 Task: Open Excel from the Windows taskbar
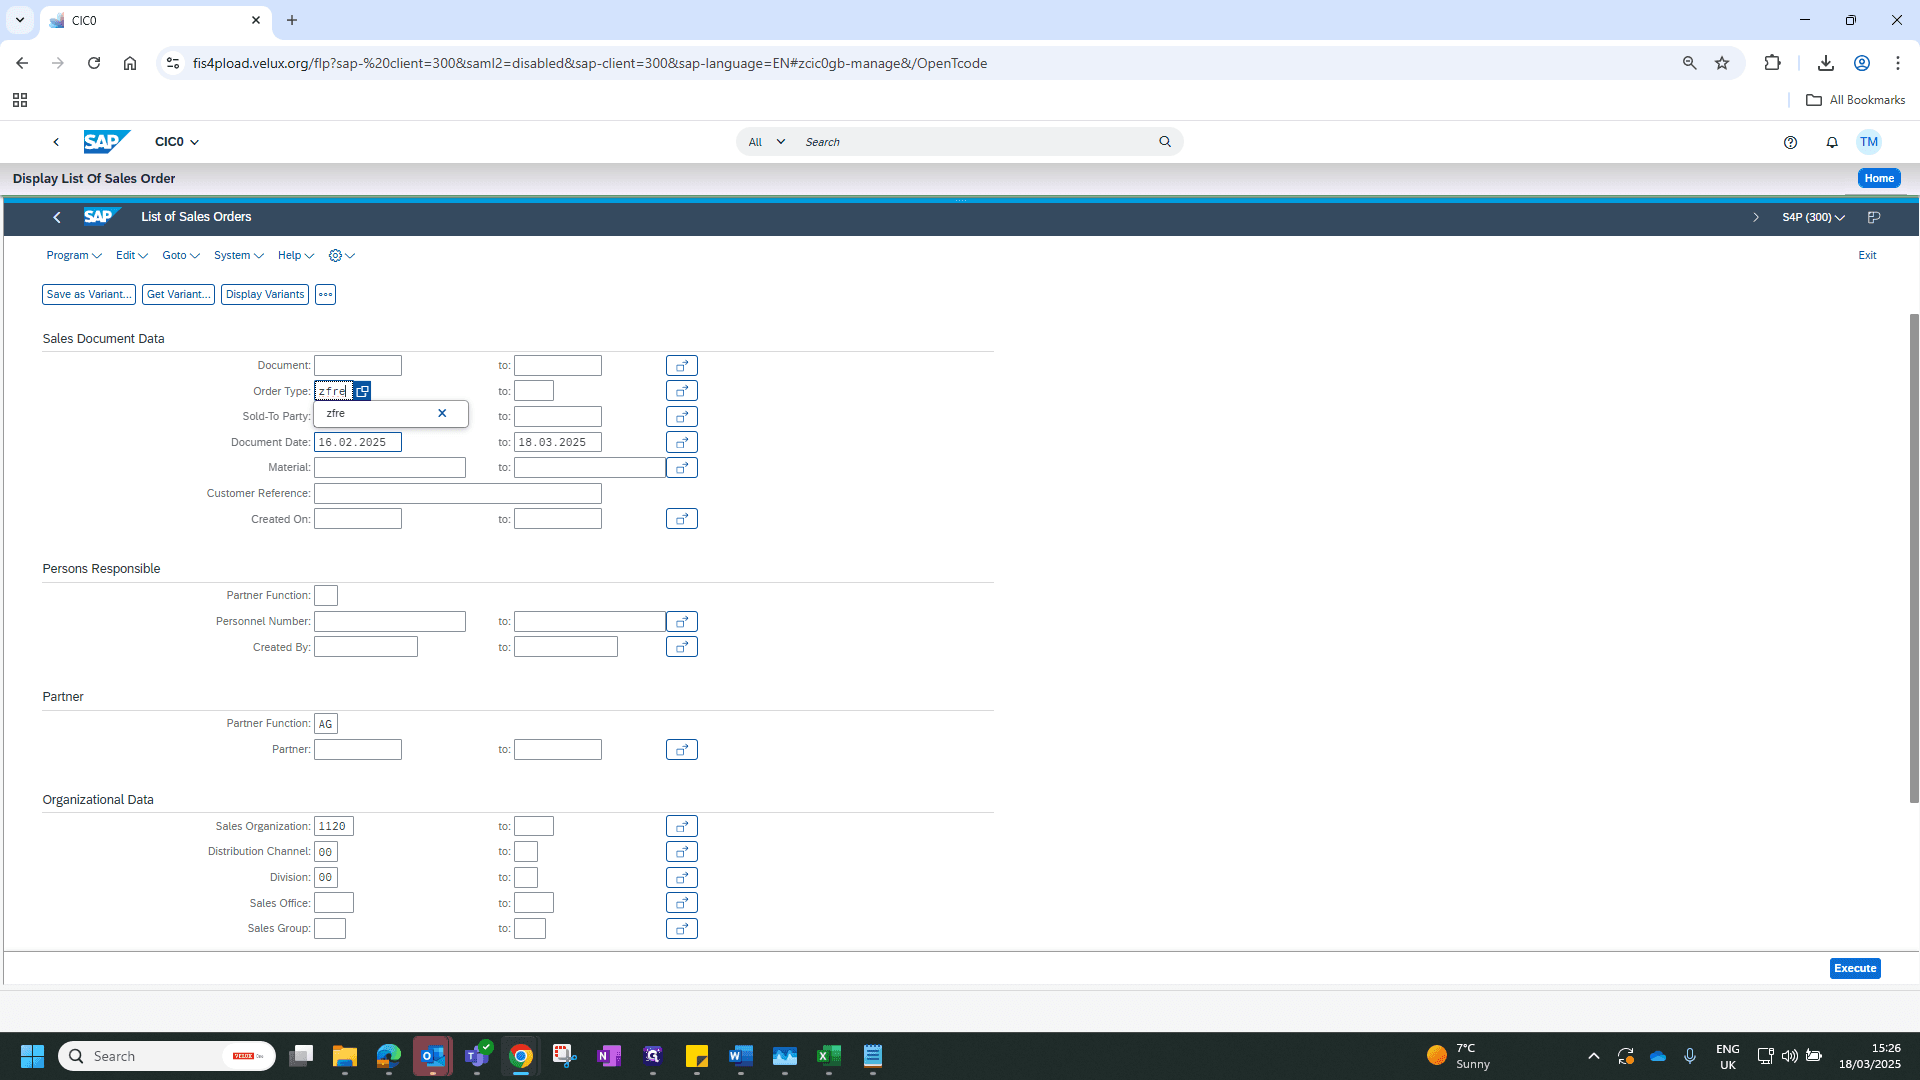pos(828,1056)
